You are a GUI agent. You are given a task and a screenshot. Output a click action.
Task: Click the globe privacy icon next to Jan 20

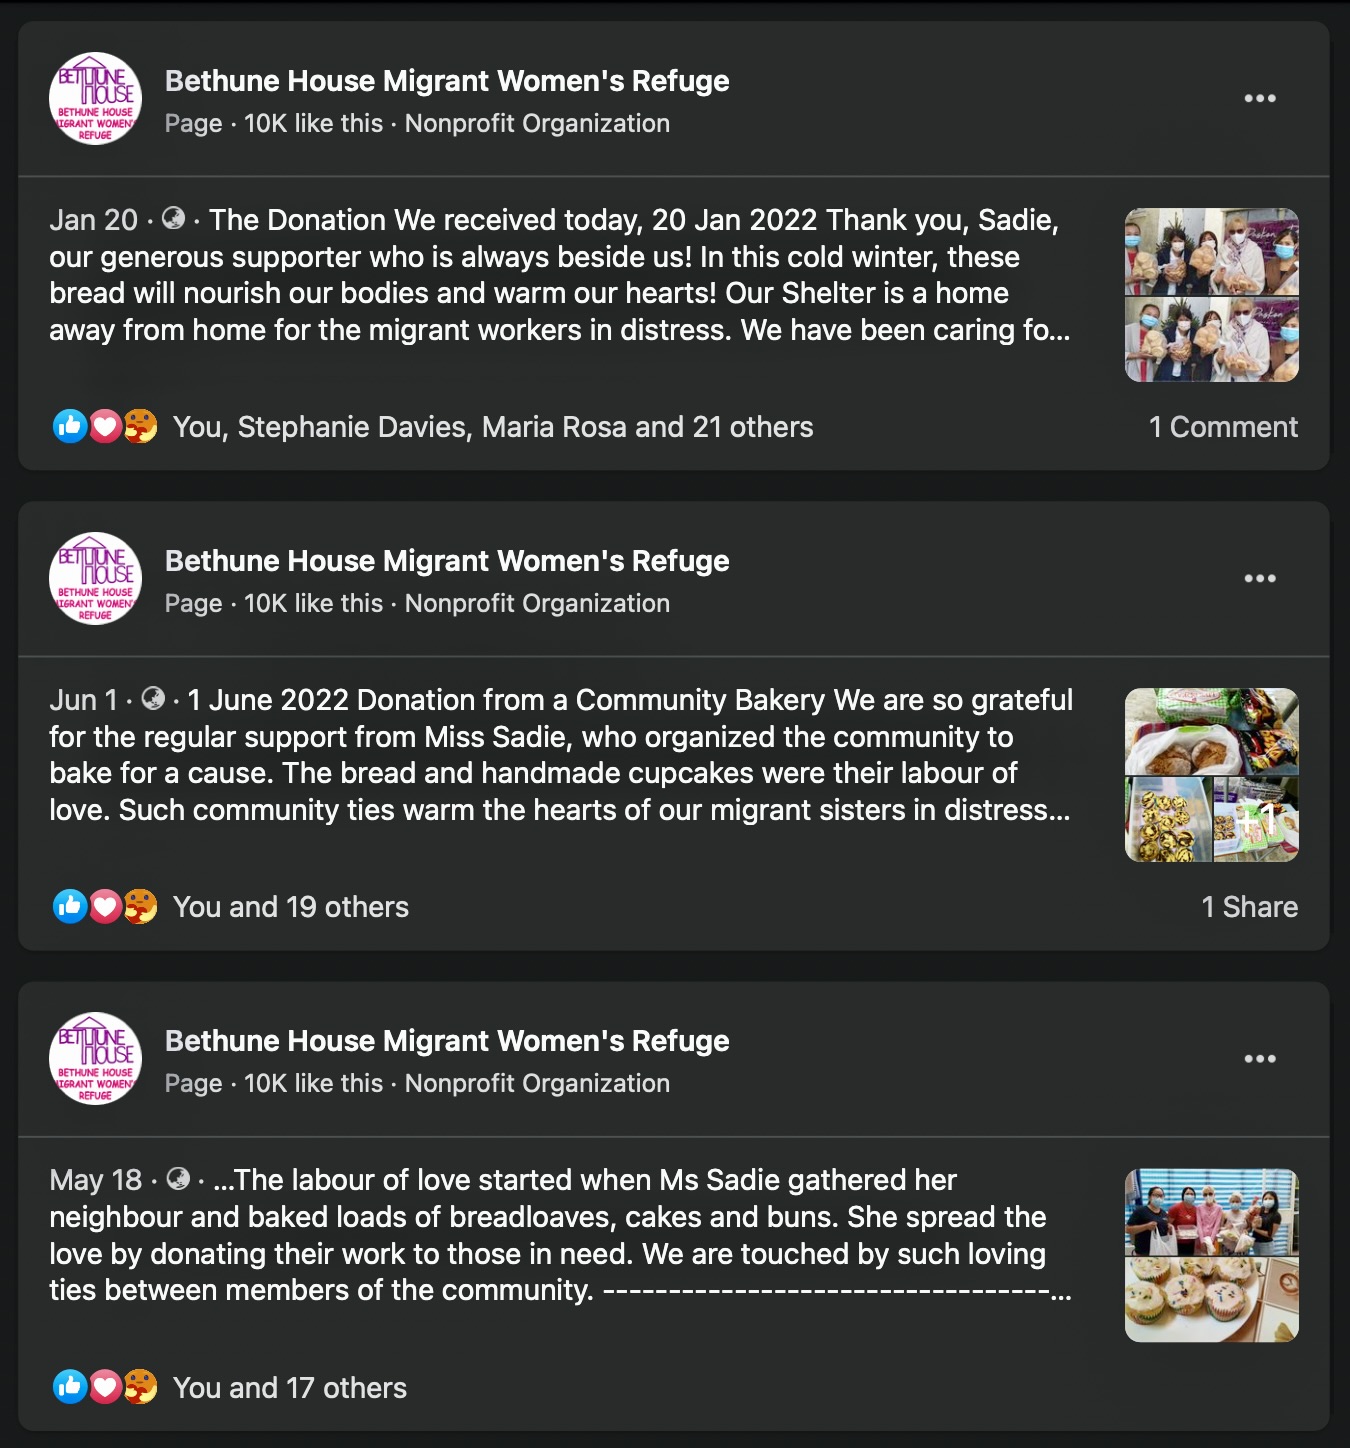coord(174,218)
